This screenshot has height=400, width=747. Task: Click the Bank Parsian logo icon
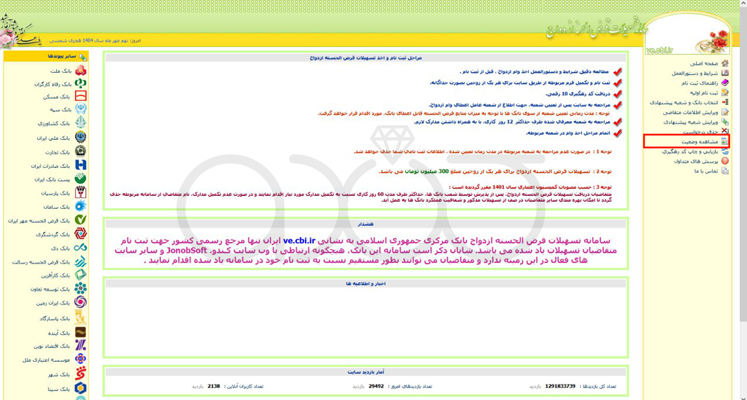pyautogui.click(x=81, y=193)
